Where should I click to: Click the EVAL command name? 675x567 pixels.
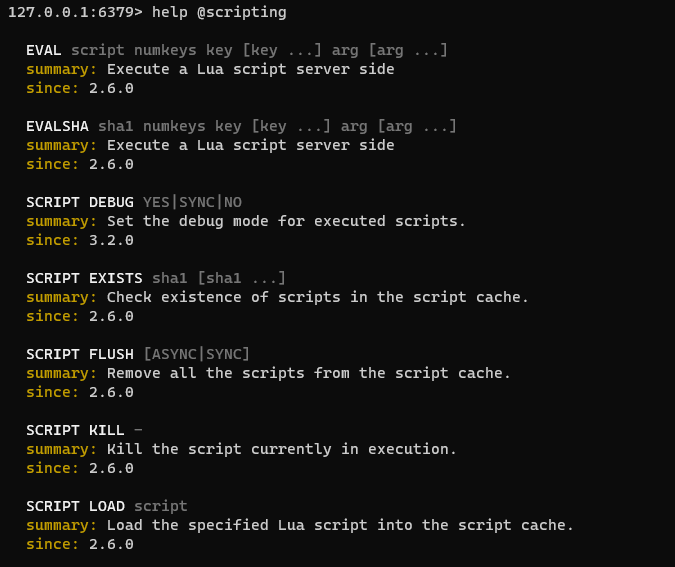tap(43, 50)
